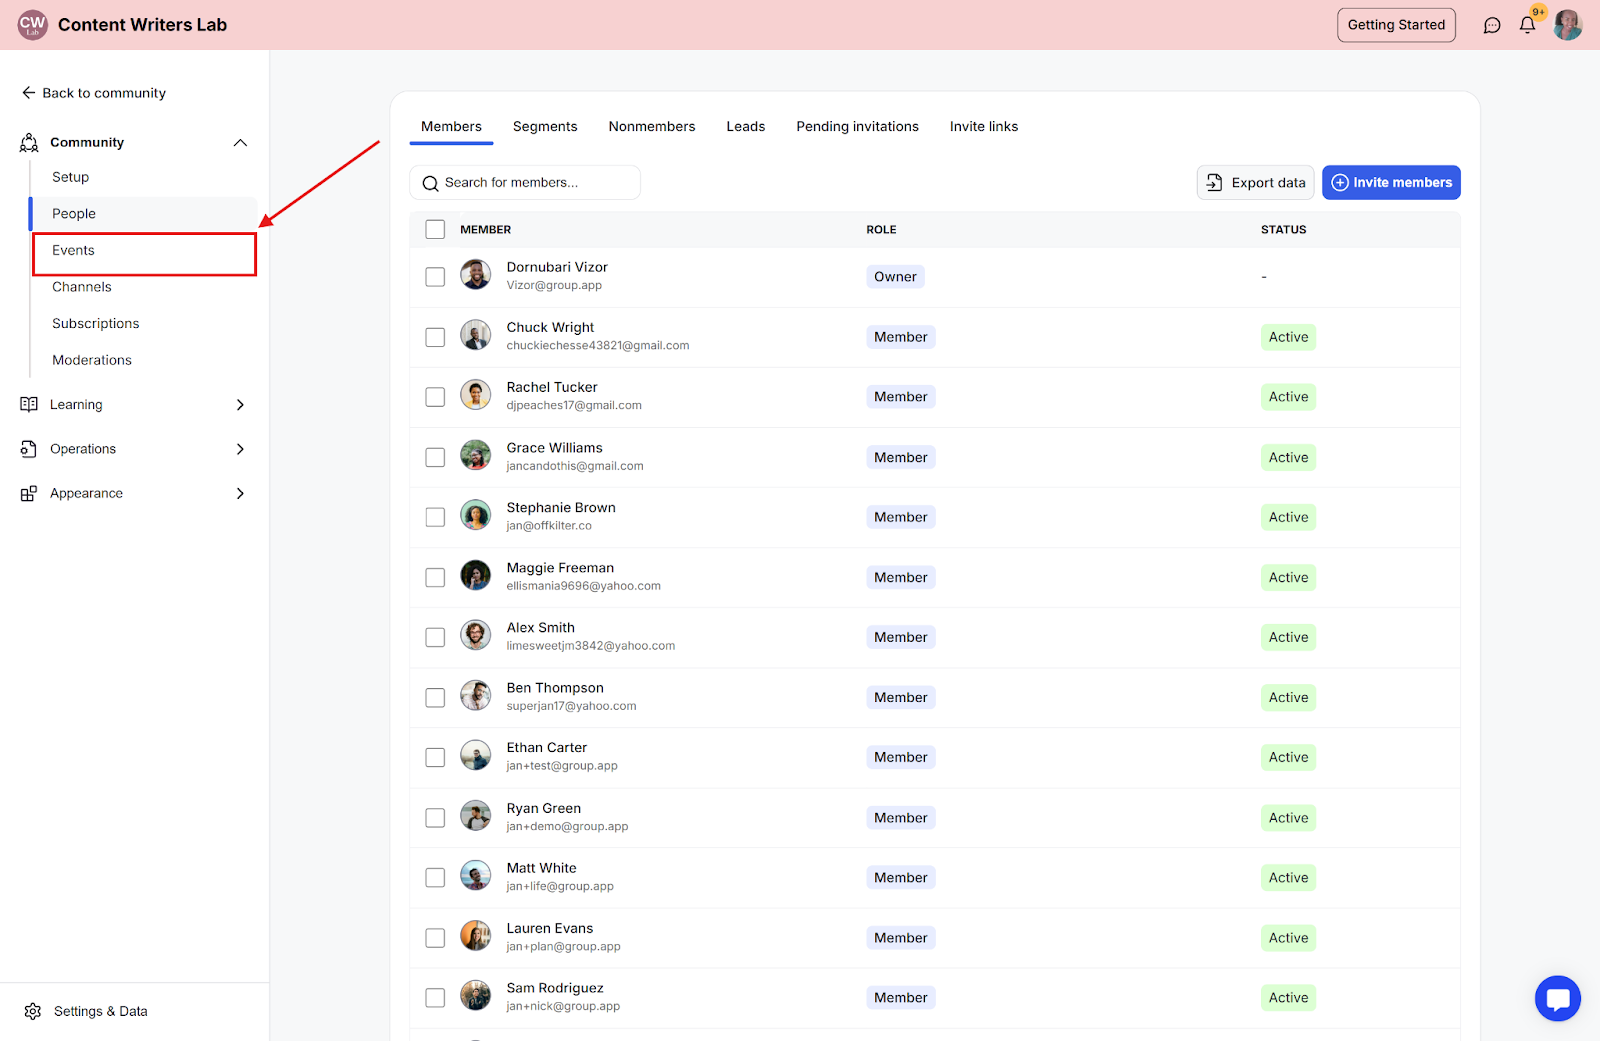Open Dornubari Vizor's avatar

pyautogui.click(x=475, y=274)
